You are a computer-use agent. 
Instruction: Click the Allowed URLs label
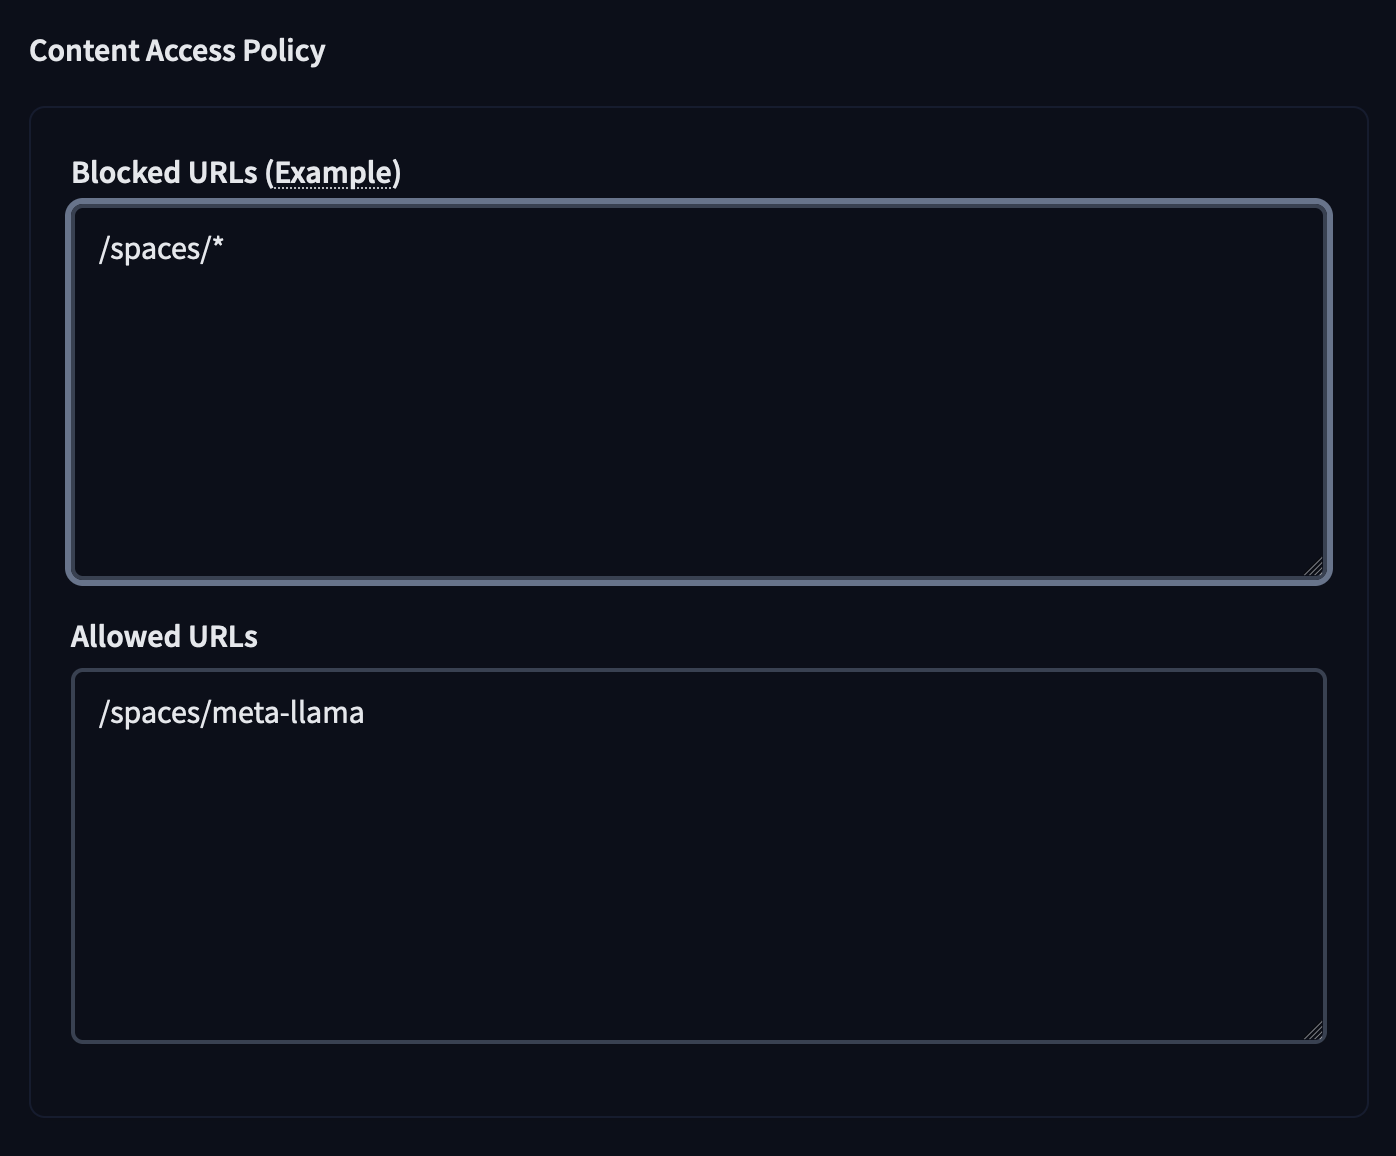point(164,635)
